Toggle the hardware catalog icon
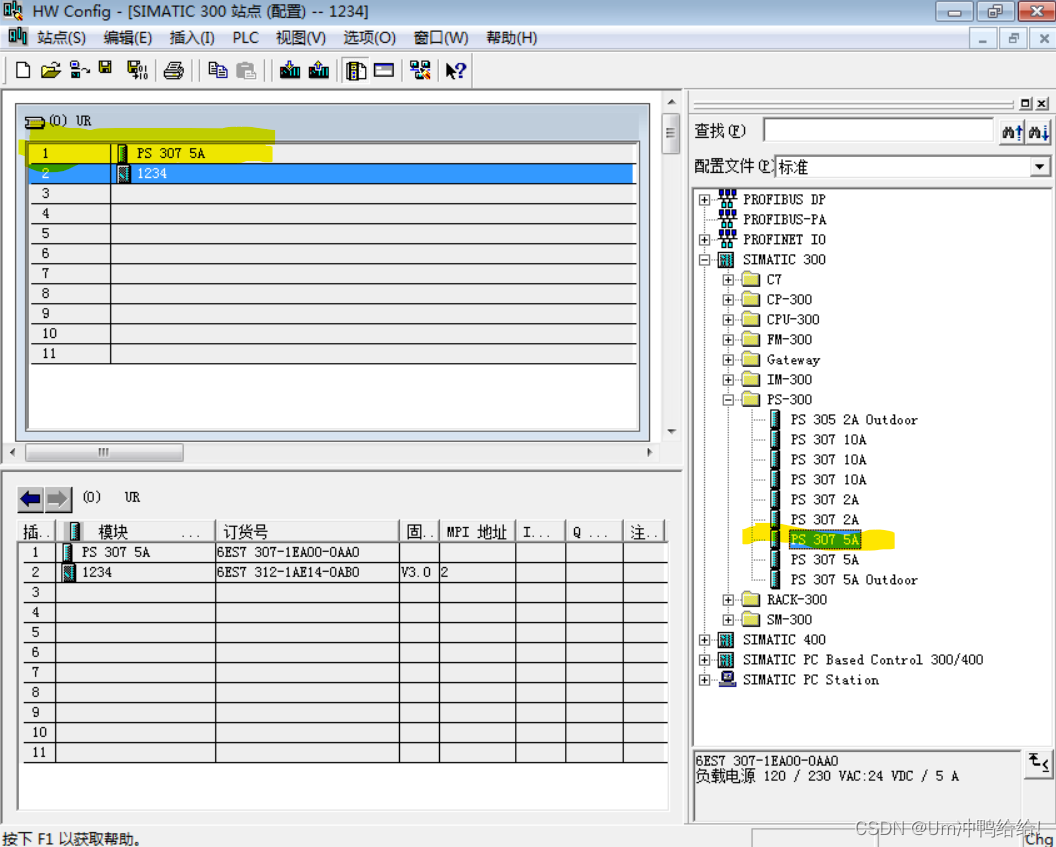1056x847 pixels. 356,70
